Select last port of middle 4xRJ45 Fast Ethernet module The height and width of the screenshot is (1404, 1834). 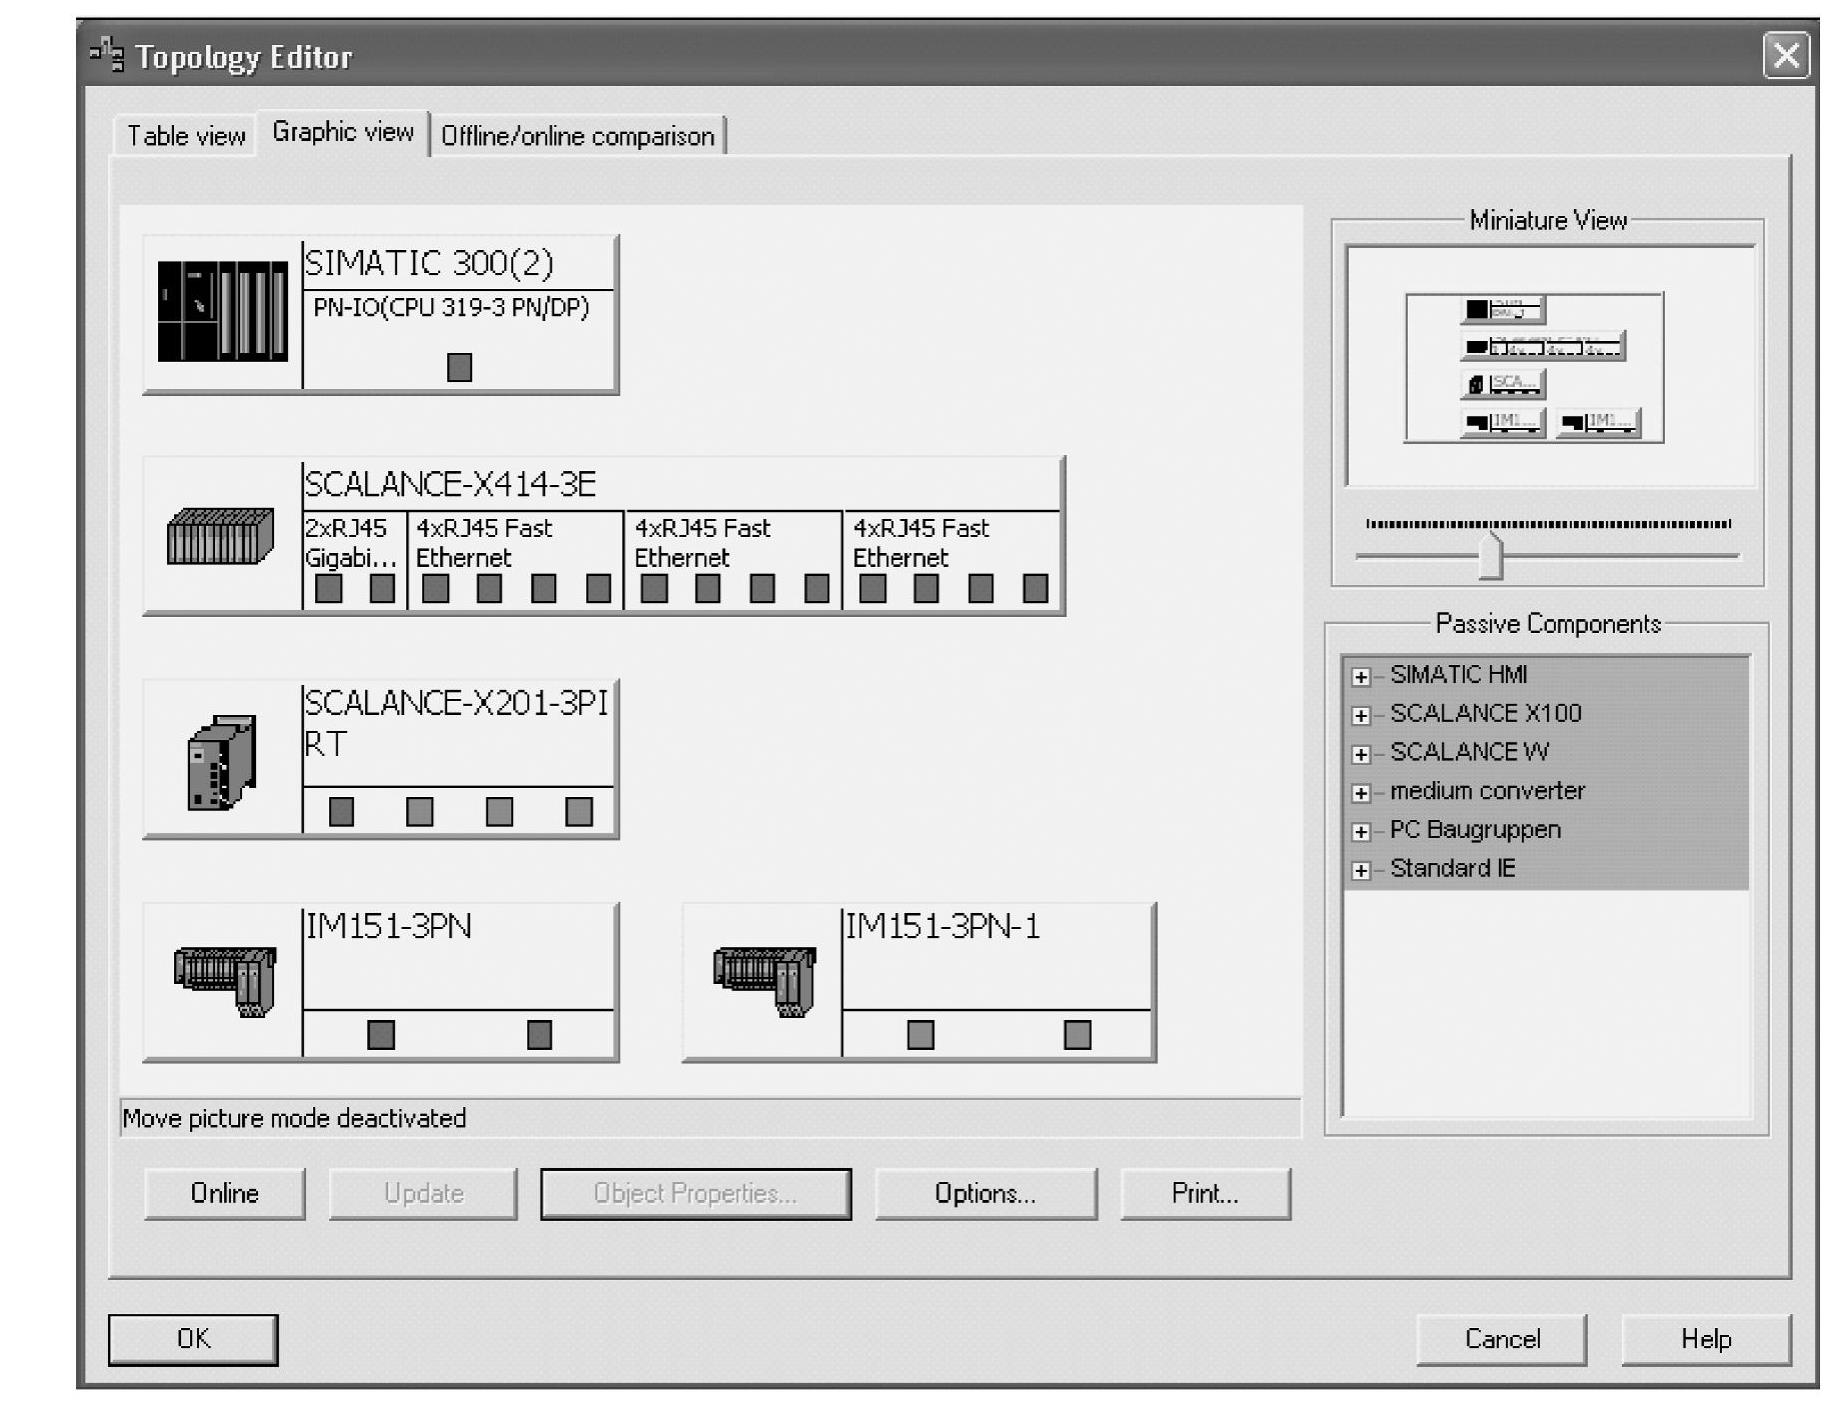coord(816,588)
